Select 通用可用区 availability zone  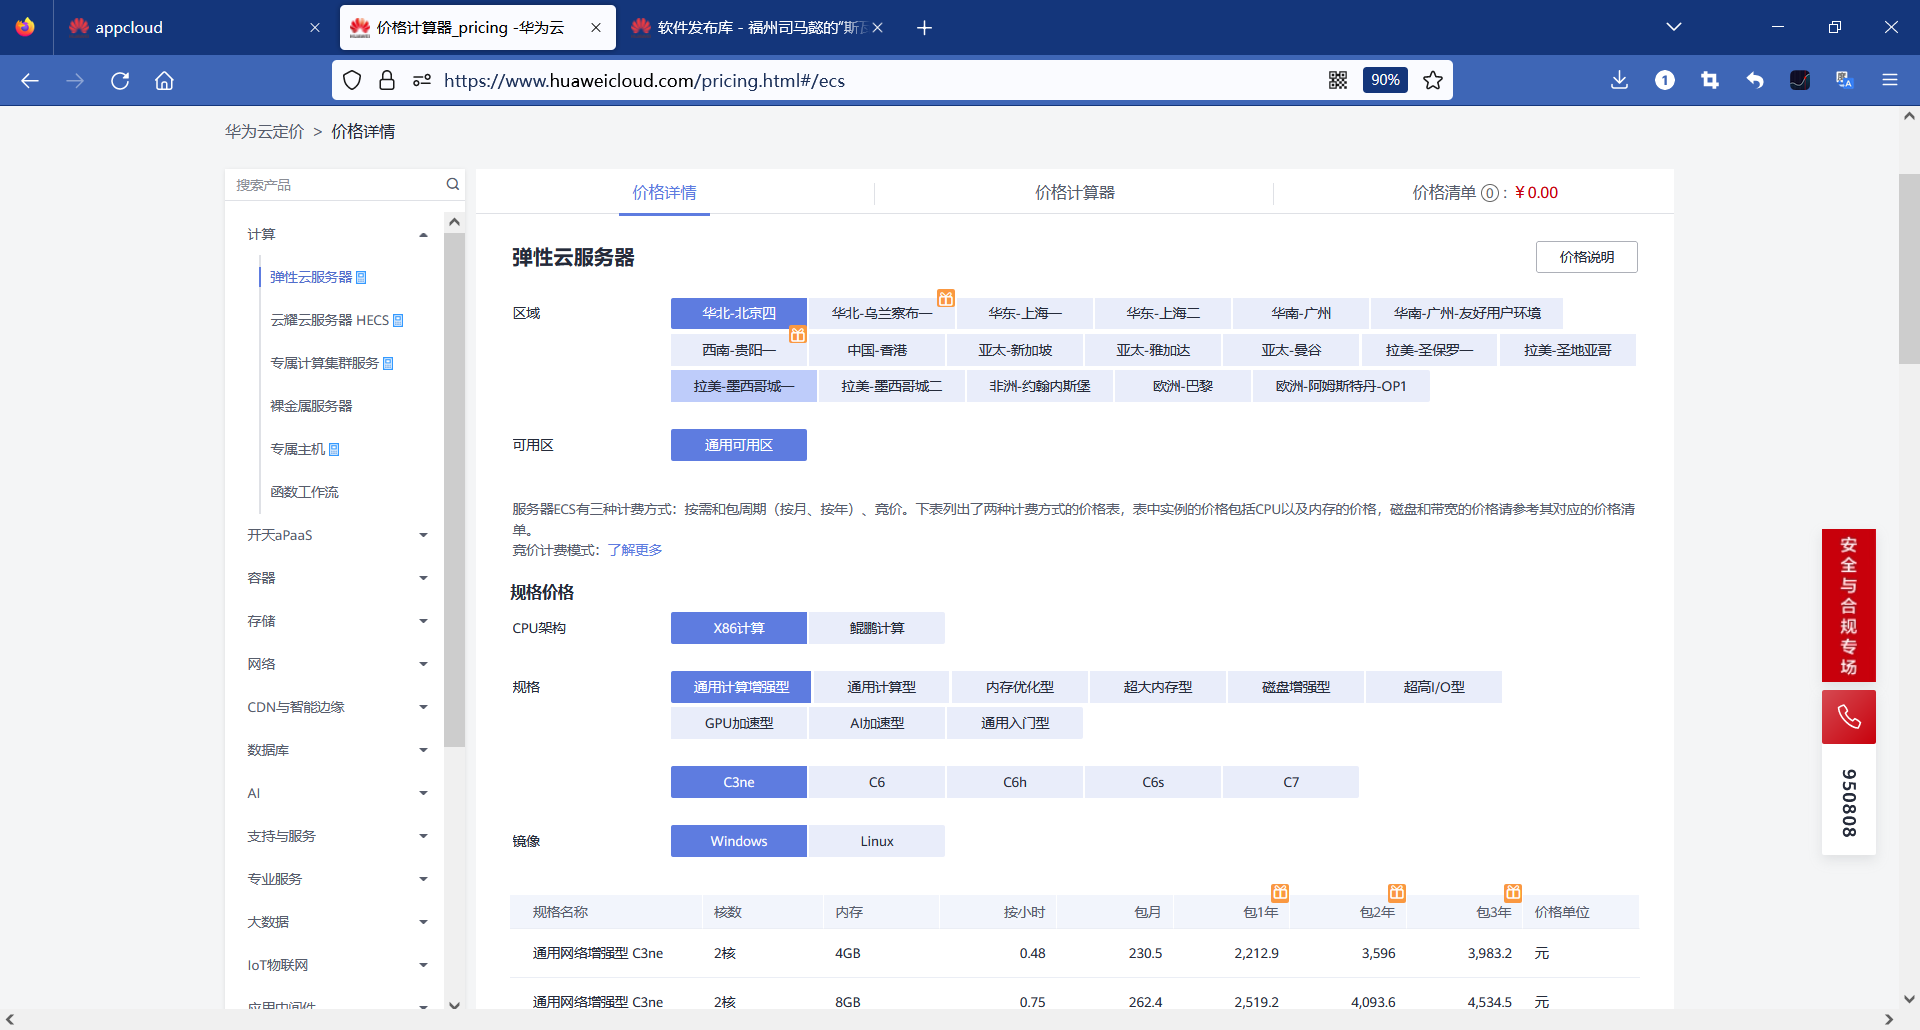coord(739,445)
